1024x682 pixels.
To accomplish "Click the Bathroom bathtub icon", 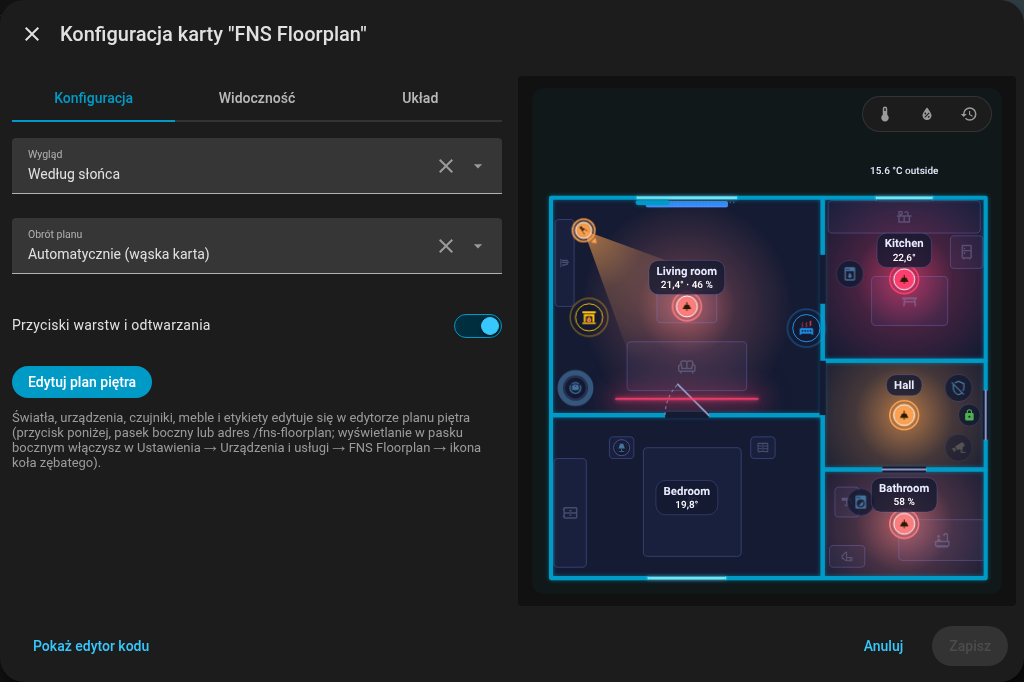I will pos(942,540).
